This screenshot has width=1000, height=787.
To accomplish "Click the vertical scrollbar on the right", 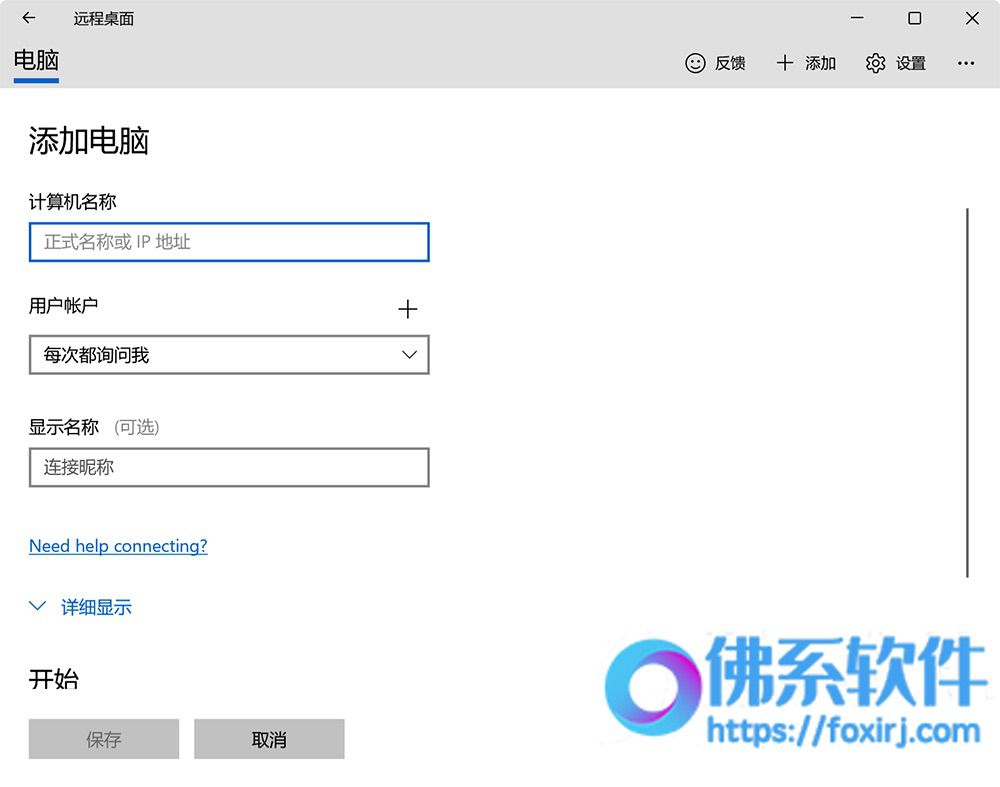I will [x=967, y=393].
